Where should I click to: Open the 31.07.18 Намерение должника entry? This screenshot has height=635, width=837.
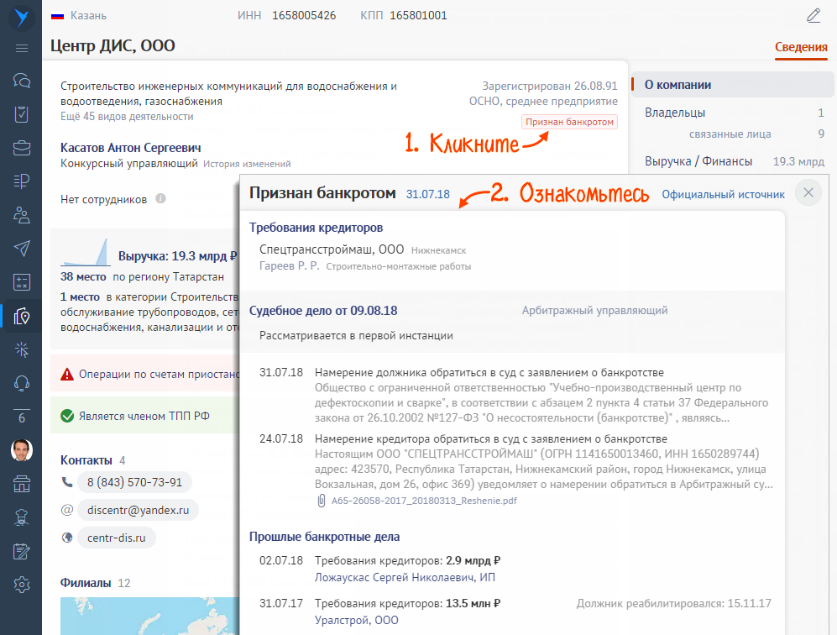click(514, 395)
